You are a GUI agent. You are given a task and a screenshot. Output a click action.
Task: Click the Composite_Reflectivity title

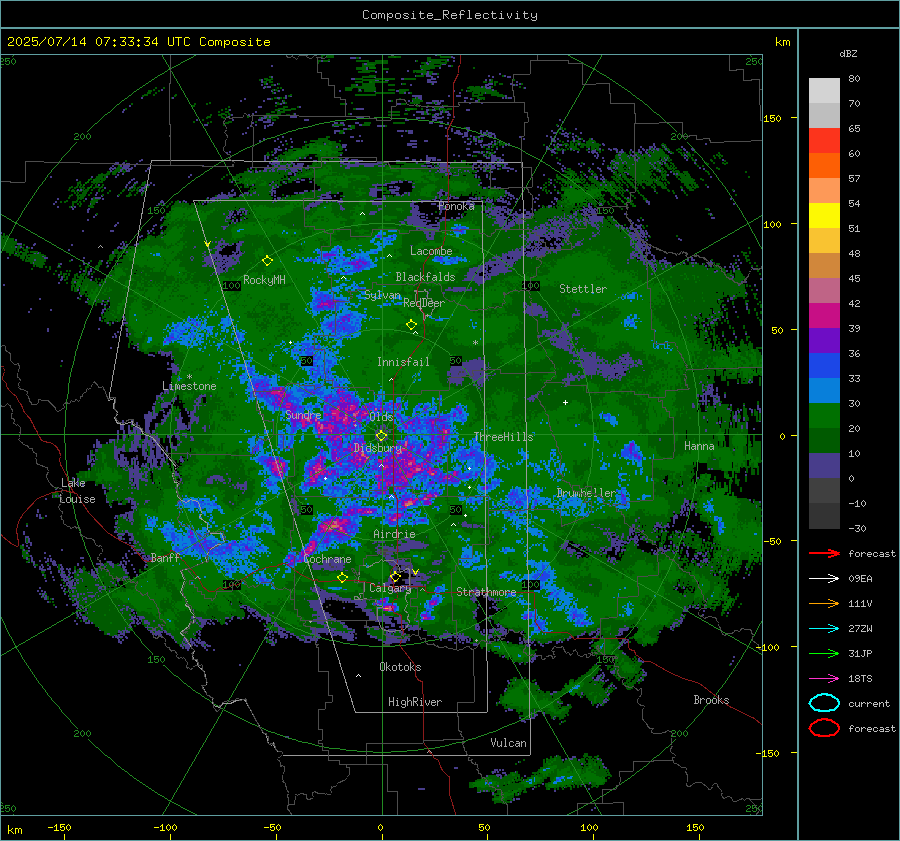pyautogui.click(x=449, y=15)
